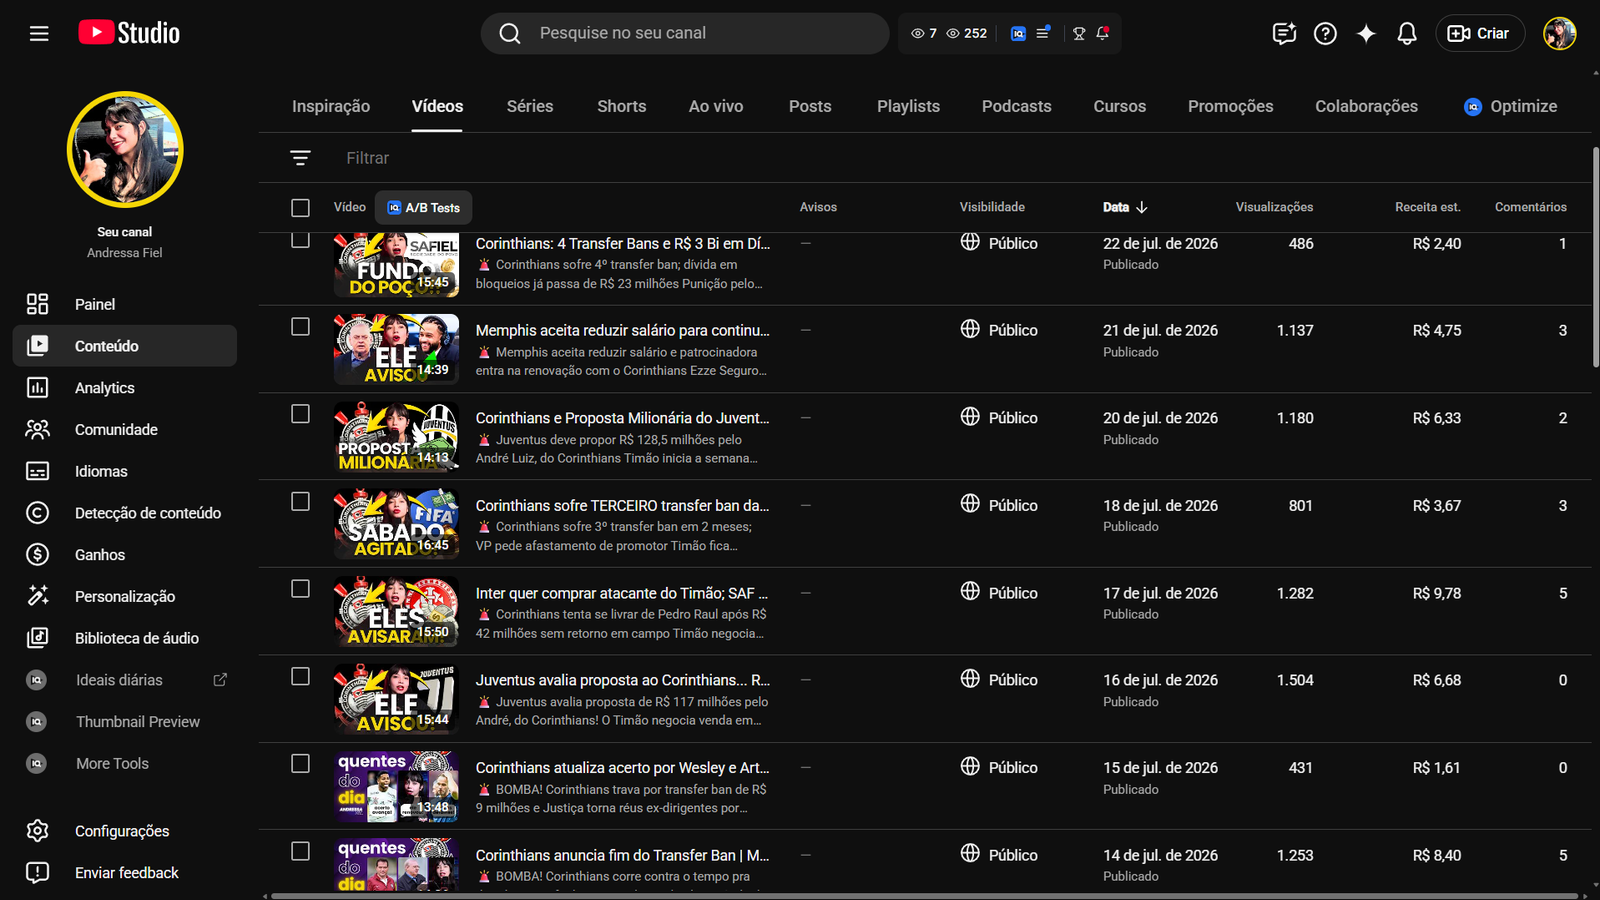
Task: Open the Painel dashboard in the sidebar
Action: point(125,304)
